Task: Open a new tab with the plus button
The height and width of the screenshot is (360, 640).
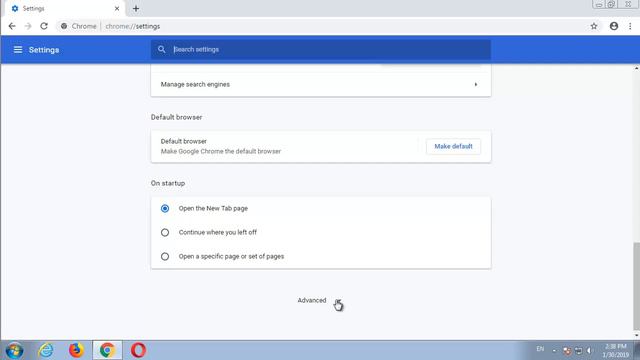Action: coord(136,8)
